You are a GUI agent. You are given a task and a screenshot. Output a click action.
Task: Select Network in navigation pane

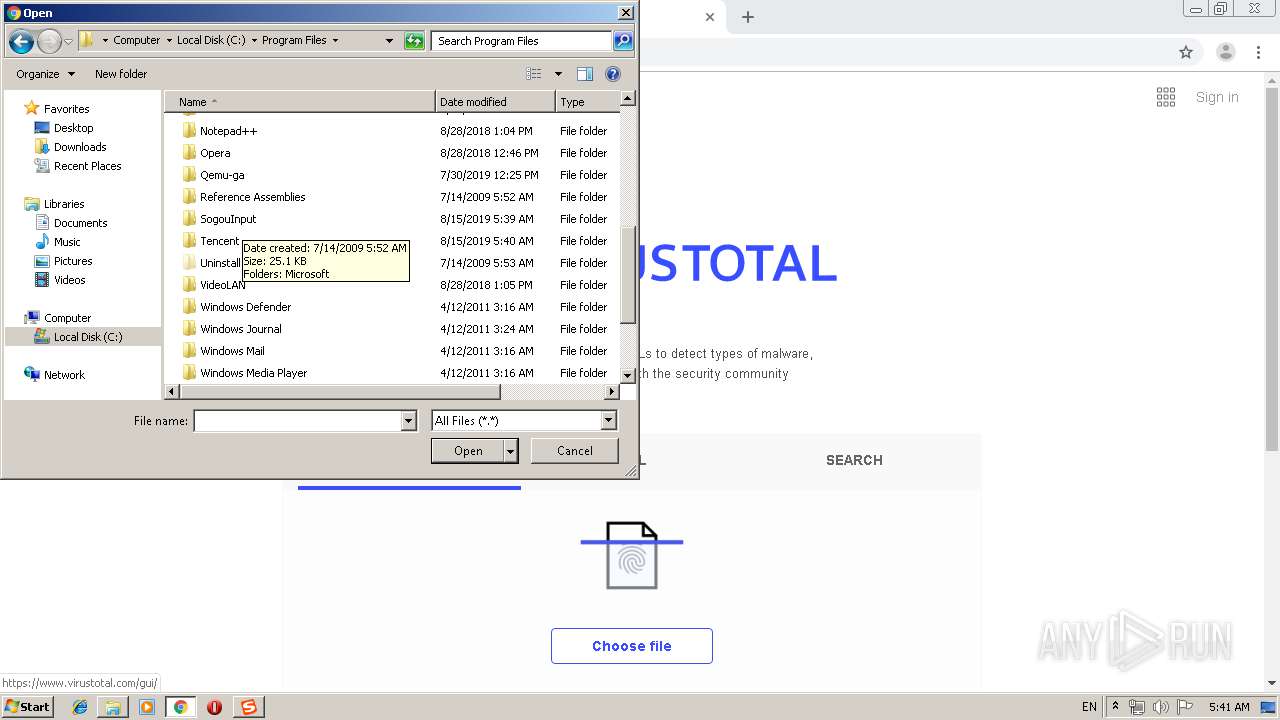(x=64, y=375)
